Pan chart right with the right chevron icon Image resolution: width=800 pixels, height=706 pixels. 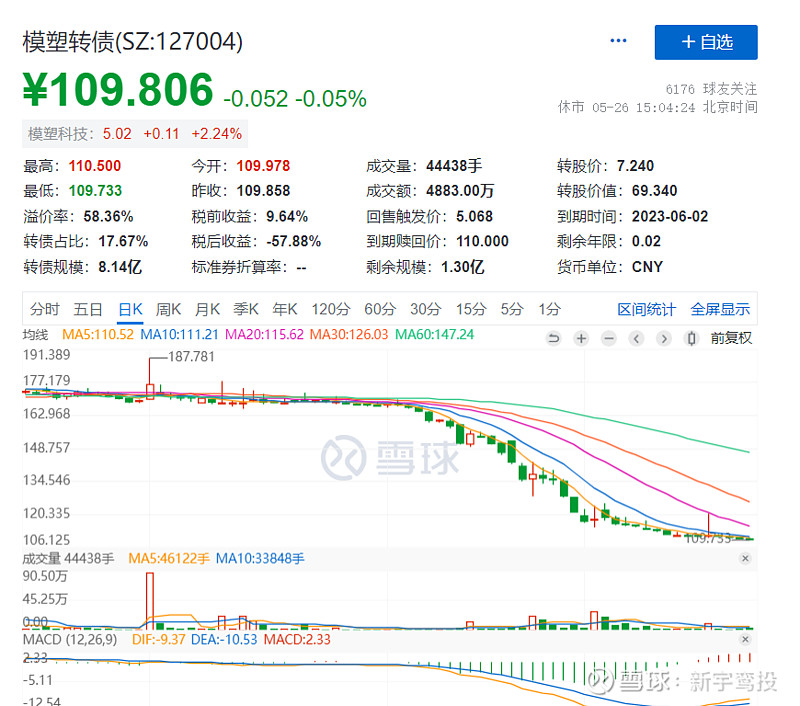pos(663,338)
